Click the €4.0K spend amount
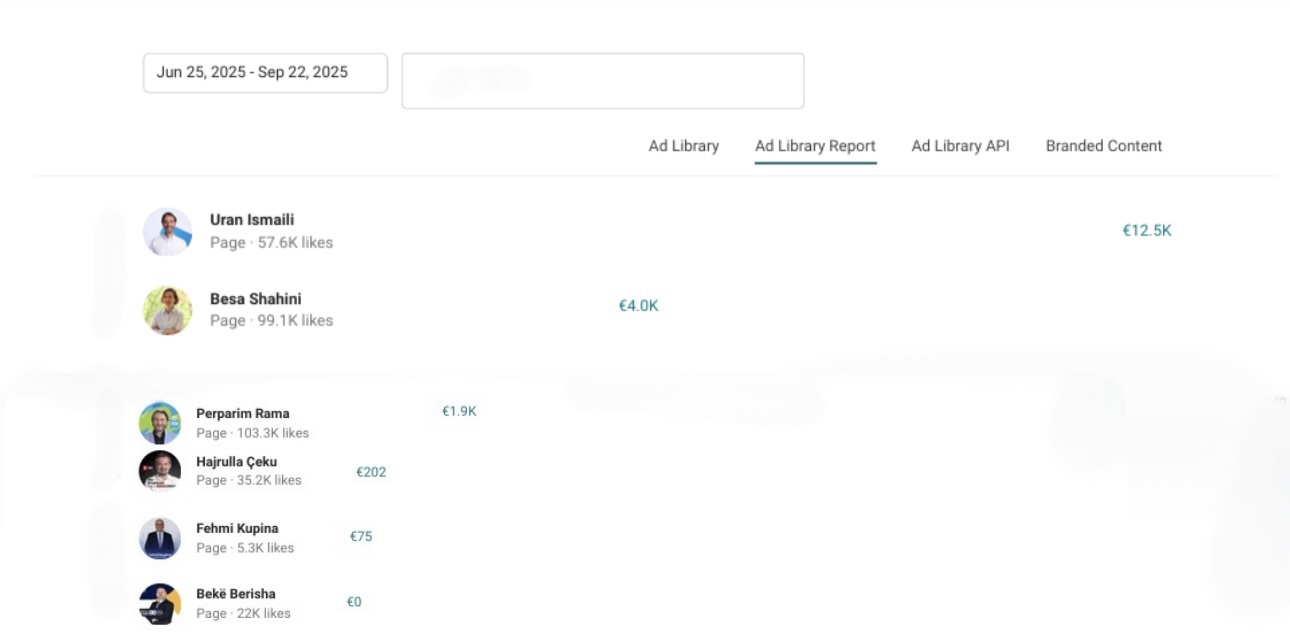Screen dimensions: 1290x643 638,306
